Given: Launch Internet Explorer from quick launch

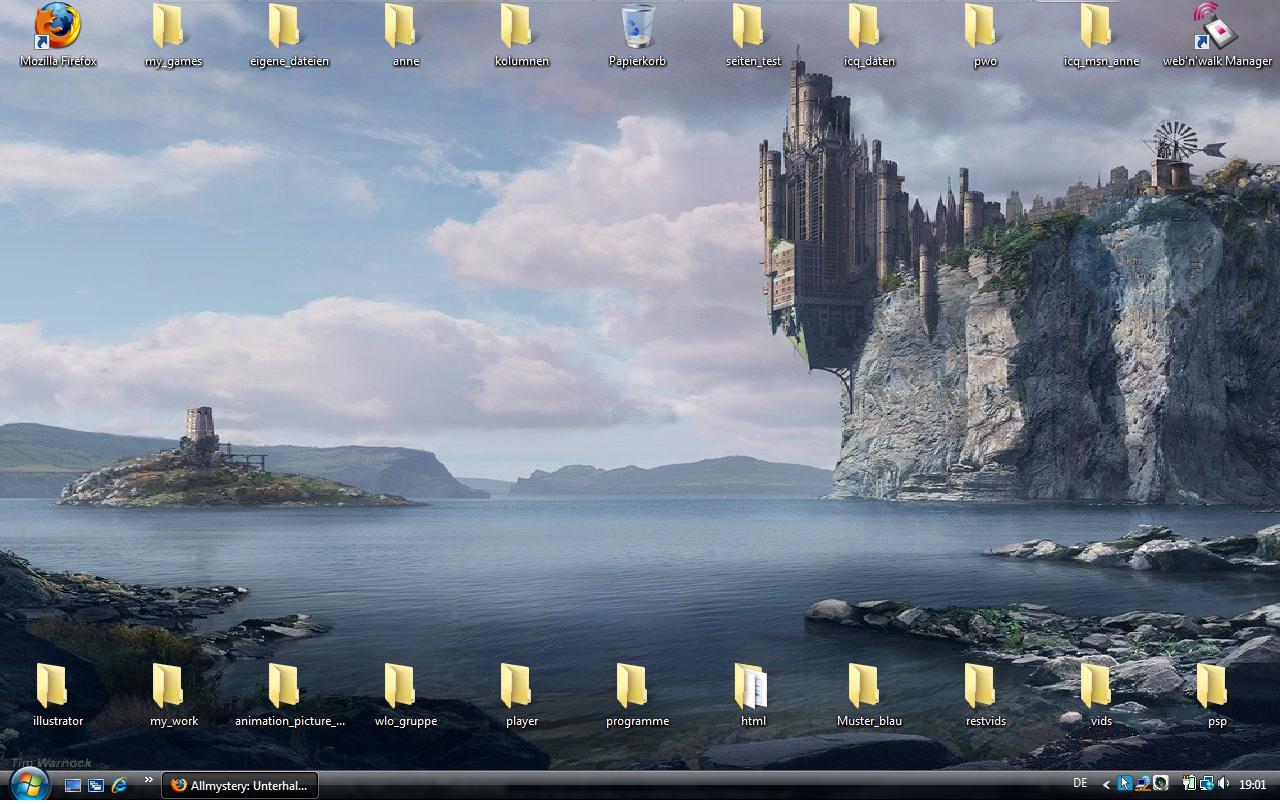Looking at the screenshot, I should click(119, 785).
